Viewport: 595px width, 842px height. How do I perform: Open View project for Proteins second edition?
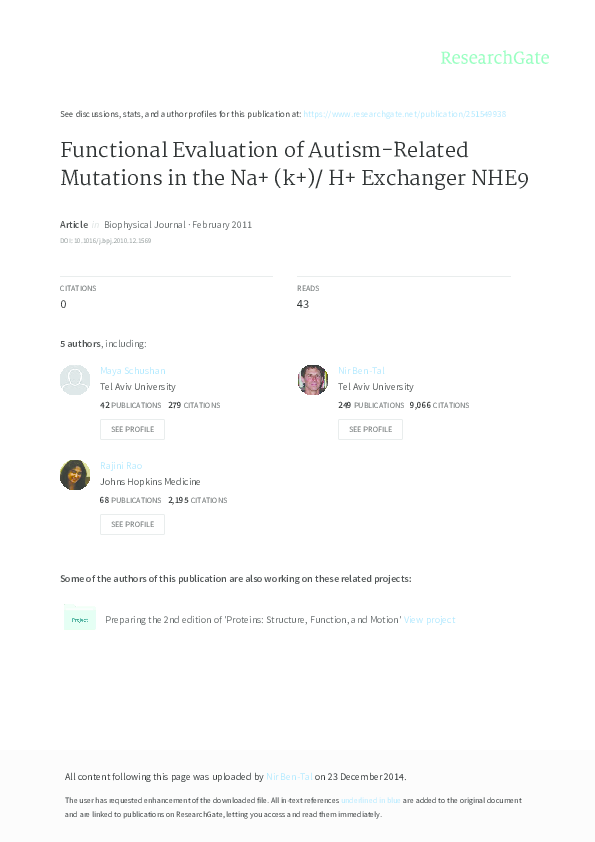coord(430,619)
